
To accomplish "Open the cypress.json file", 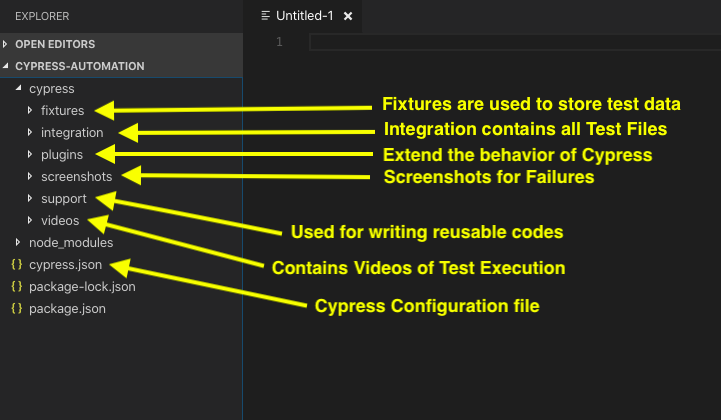I will point(65,265).
